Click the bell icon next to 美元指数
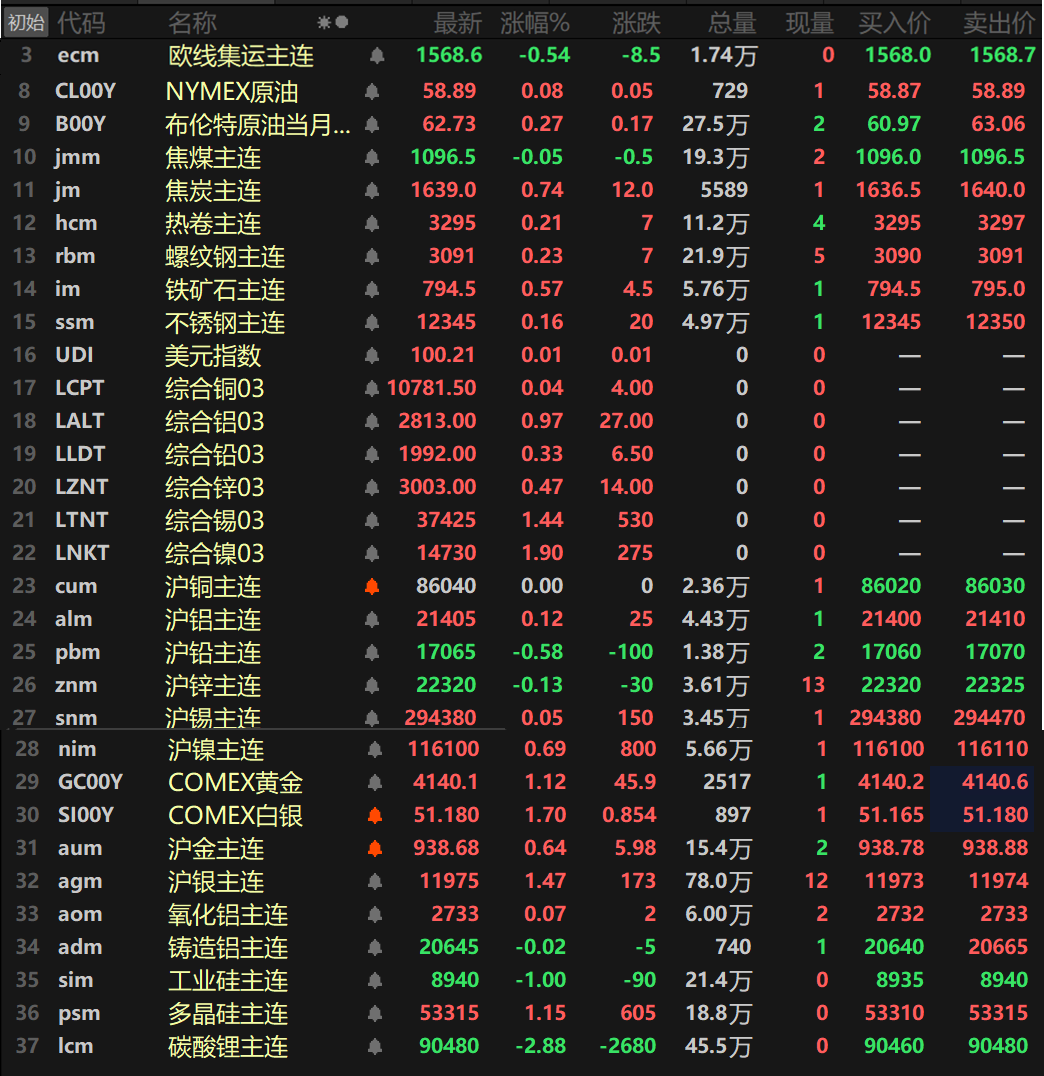 pyautogui.click(x=372, y=355)
